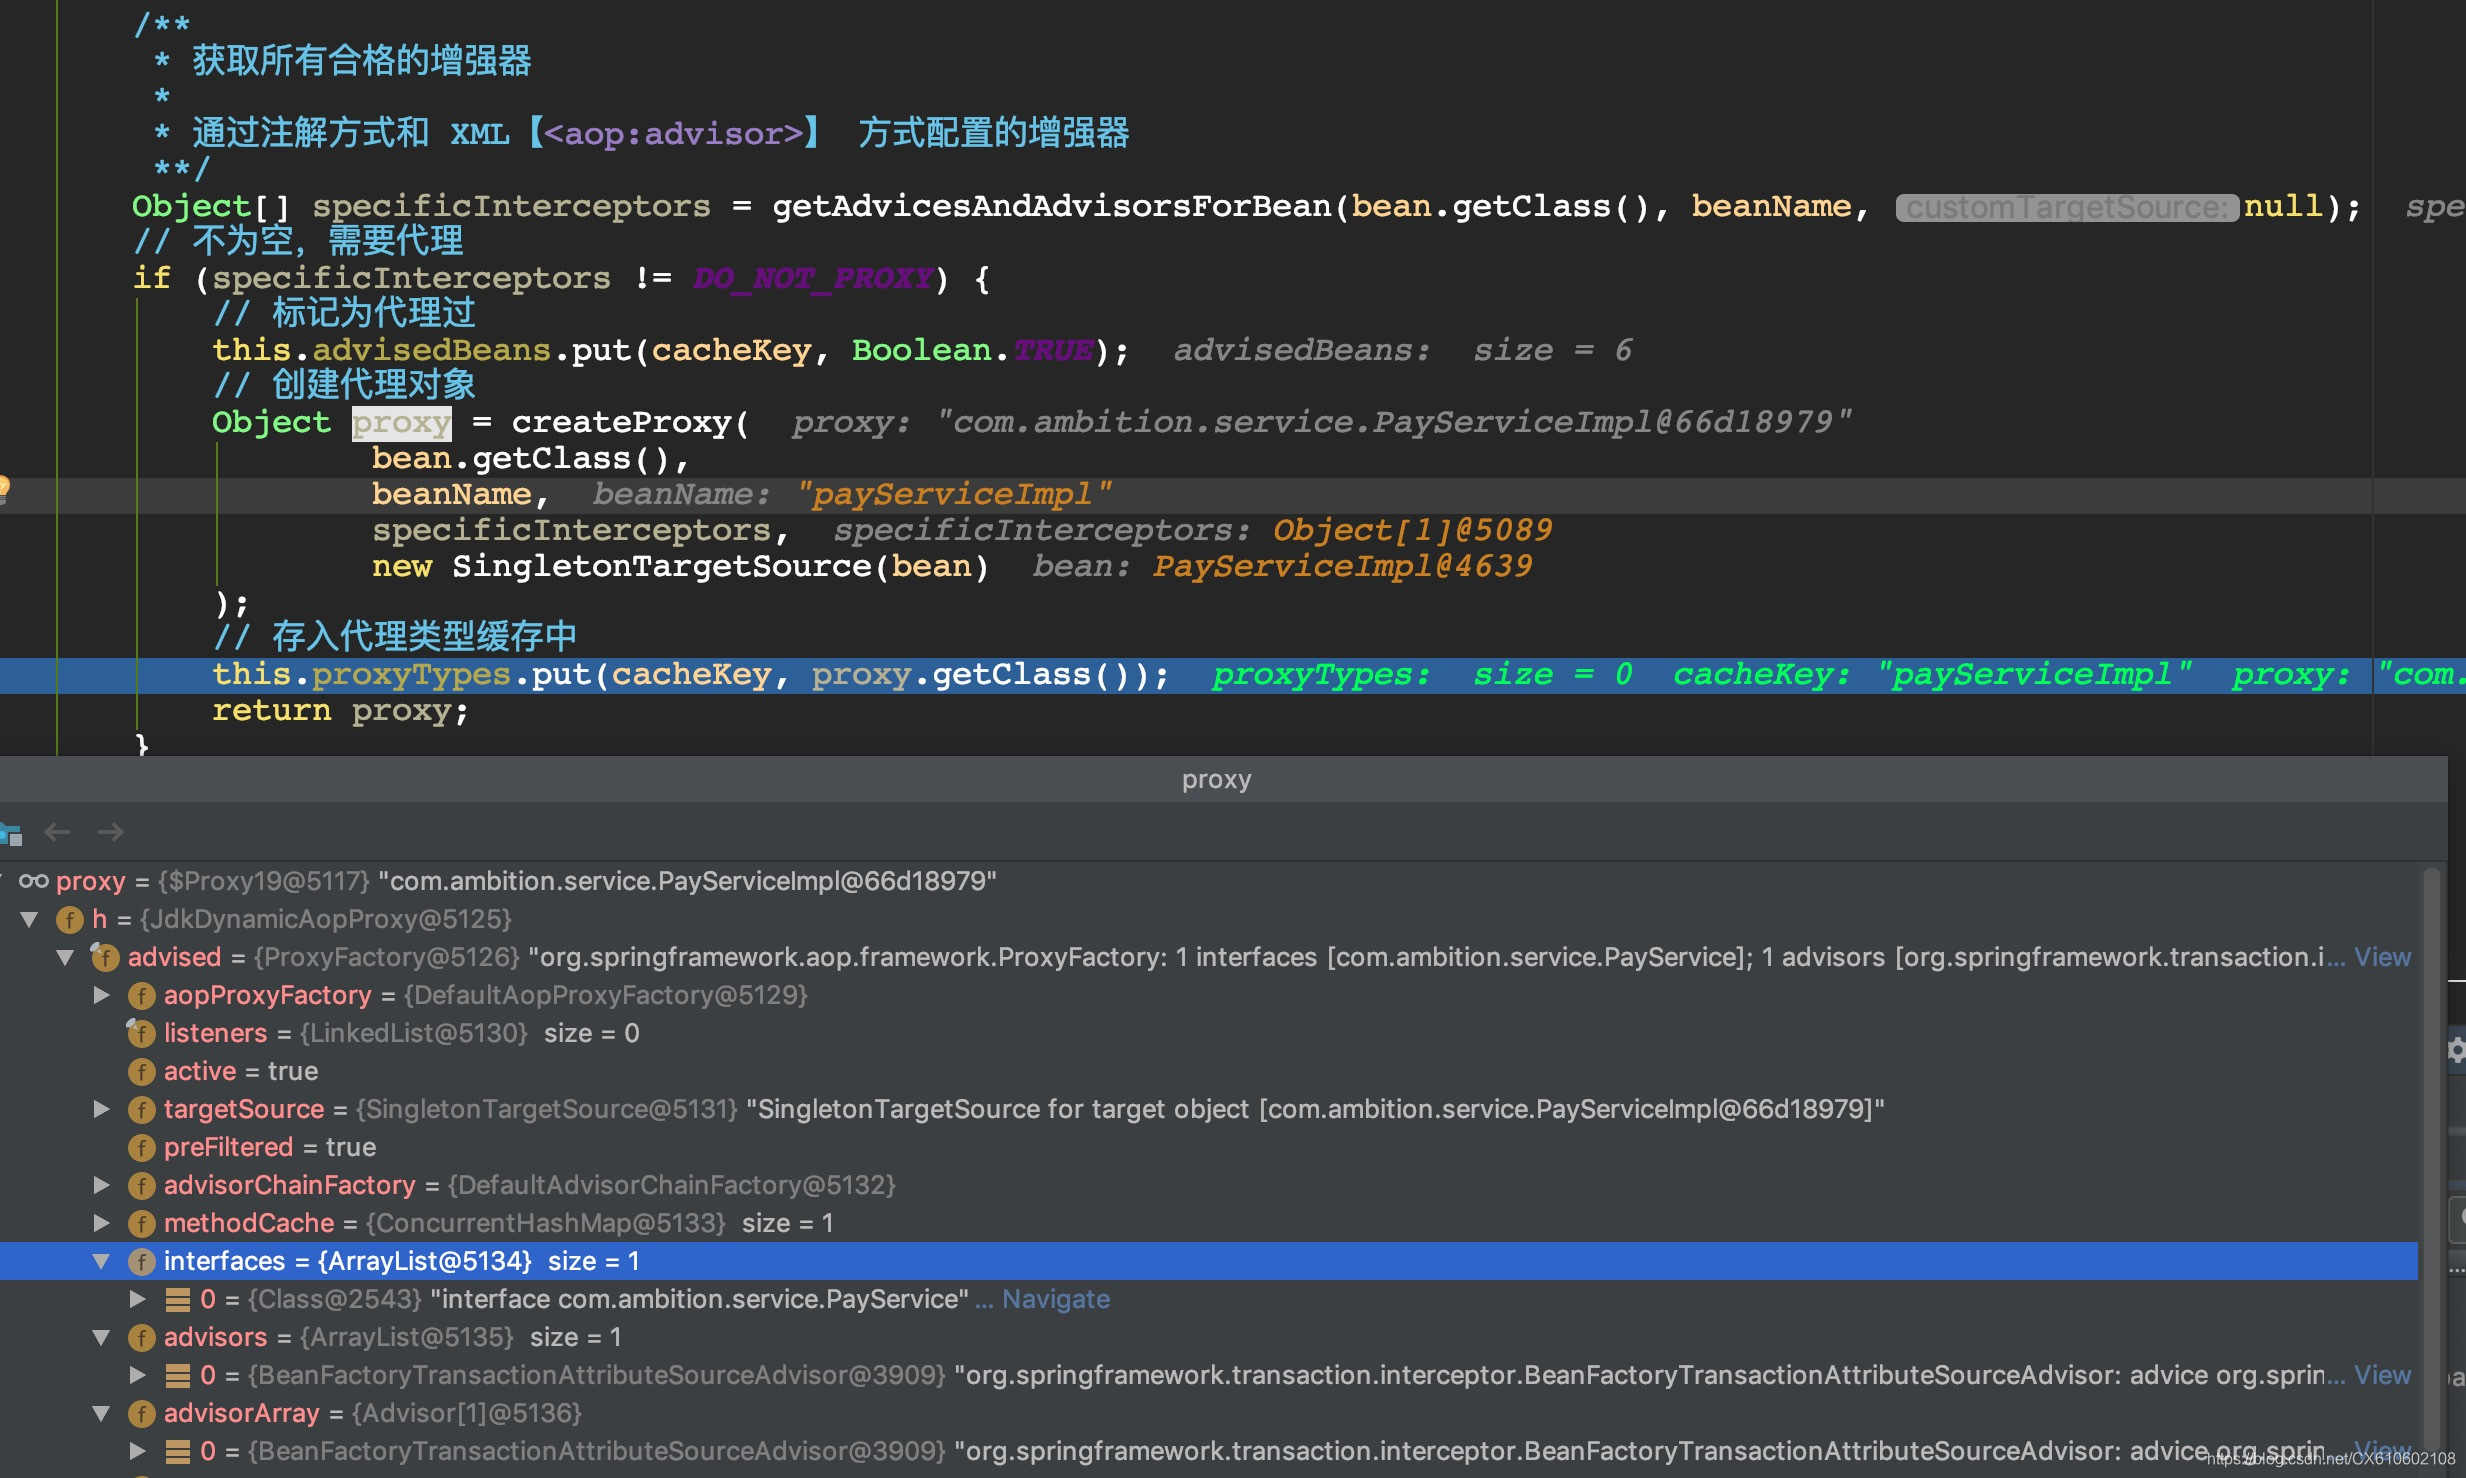Open View link on advisors element 0 row
This screenshot has width=2466, height=1478.
click(2382, 1375)
